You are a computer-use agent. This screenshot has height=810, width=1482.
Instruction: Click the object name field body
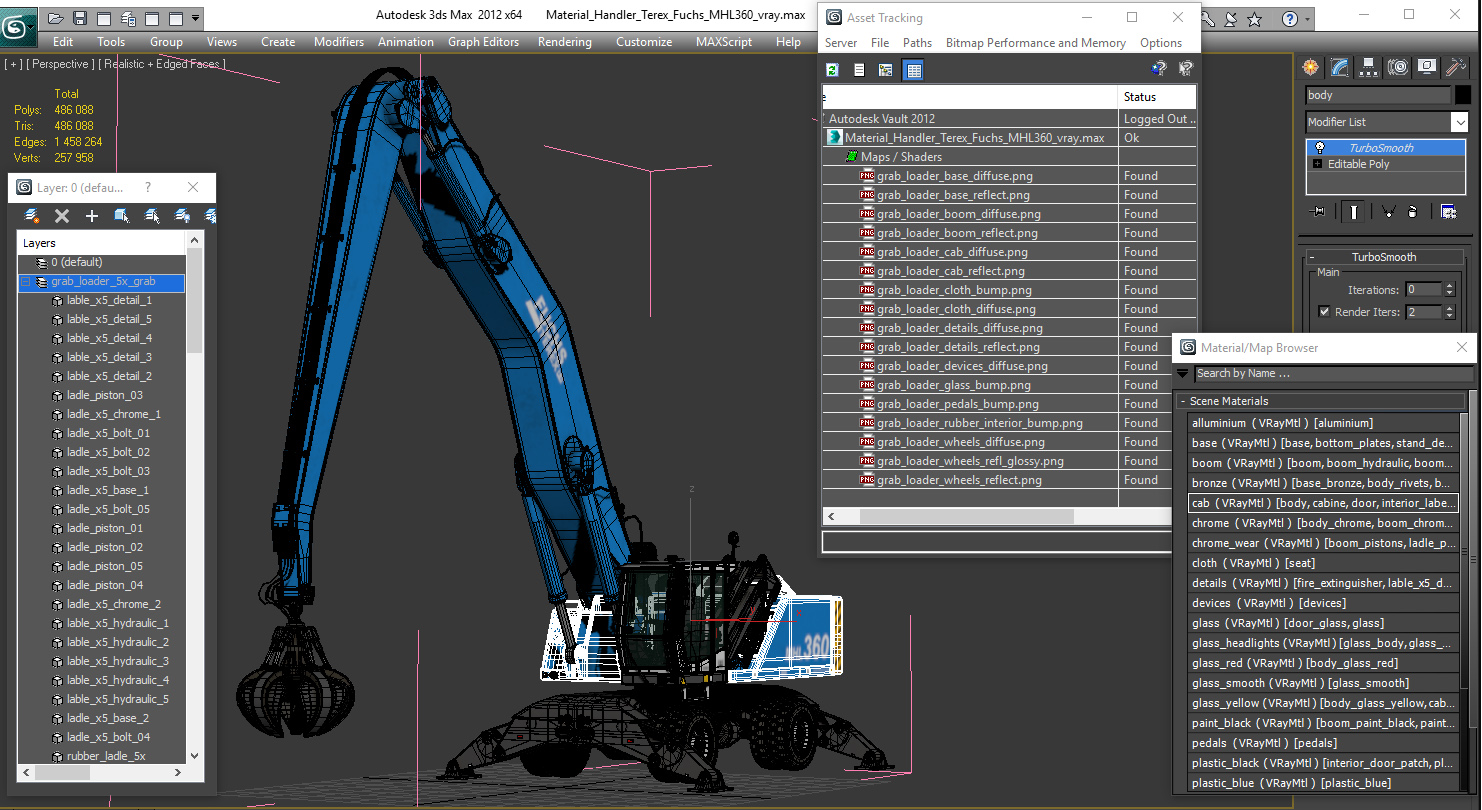click(x=1377, y=95)
